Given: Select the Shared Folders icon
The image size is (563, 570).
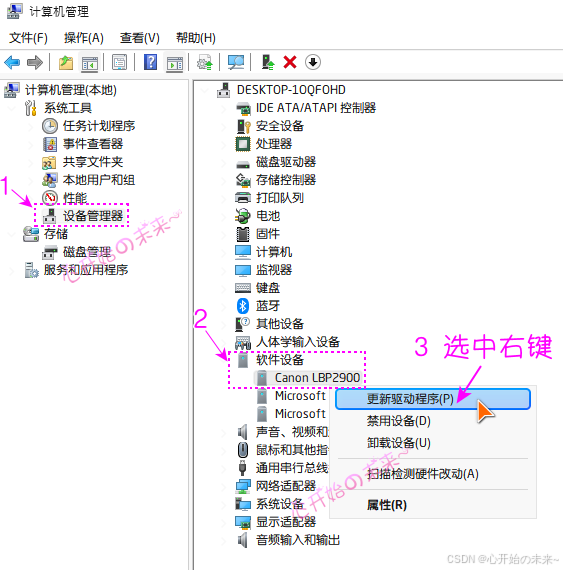Looking at the screenshot, I should (x=49, y=162).
